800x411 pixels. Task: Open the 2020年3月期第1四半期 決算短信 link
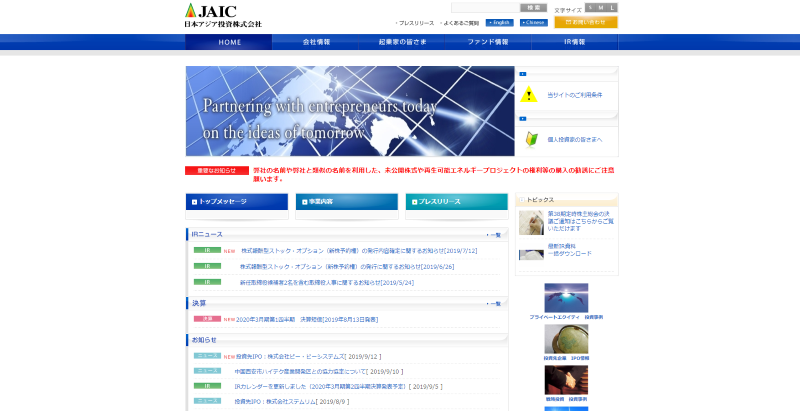click(307, 320)
